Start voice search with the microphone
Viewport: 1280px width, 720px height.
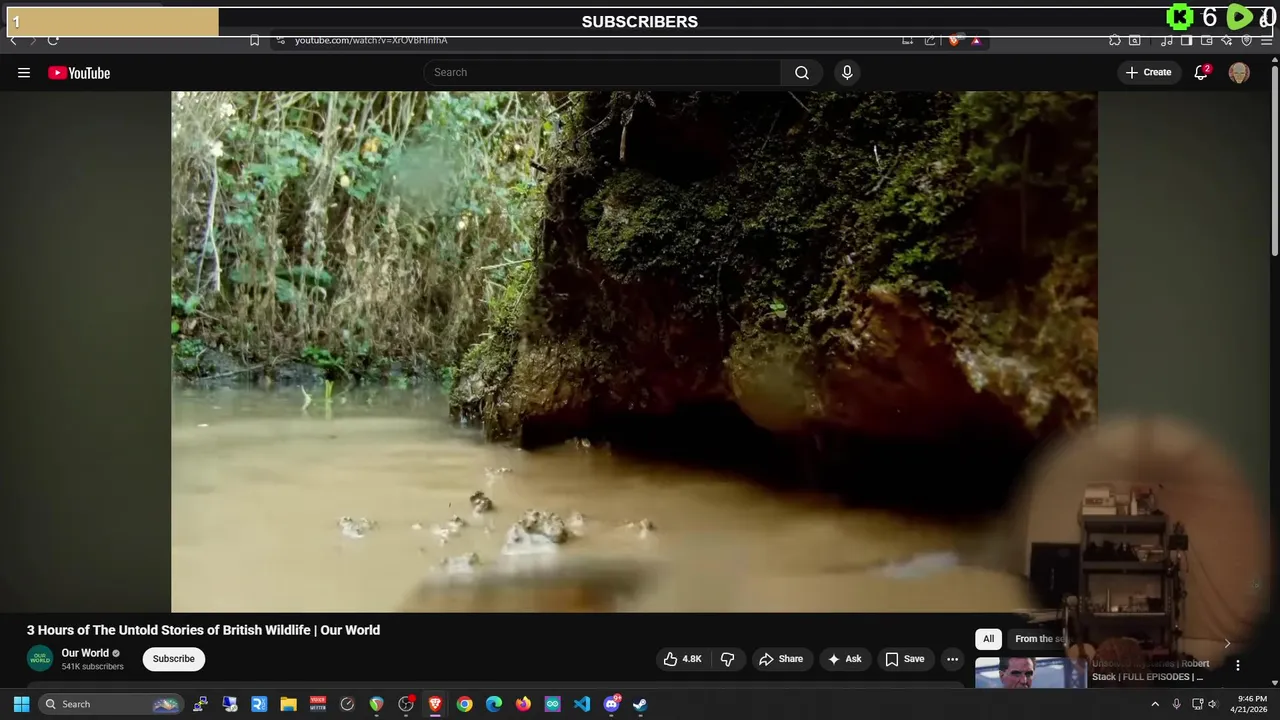click(847, 72)
